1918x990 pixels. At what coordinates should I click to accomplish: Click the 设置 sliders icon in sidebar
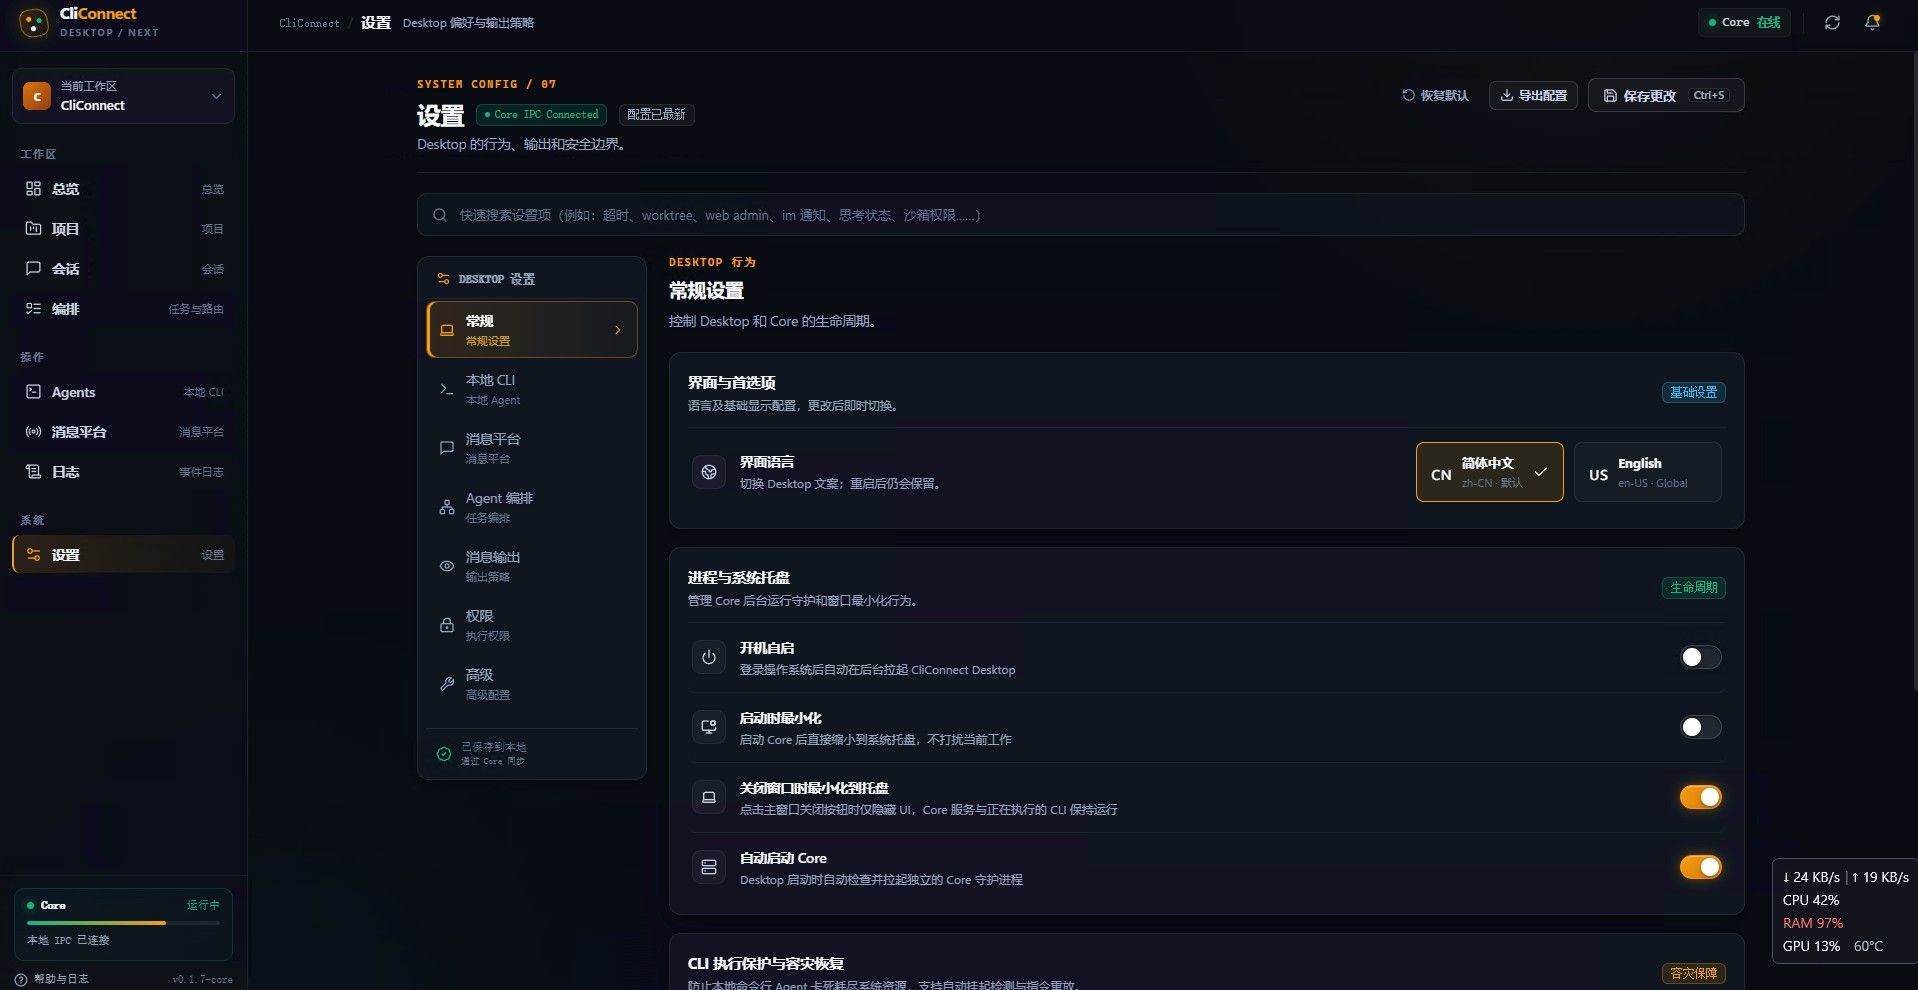[33, 555]
